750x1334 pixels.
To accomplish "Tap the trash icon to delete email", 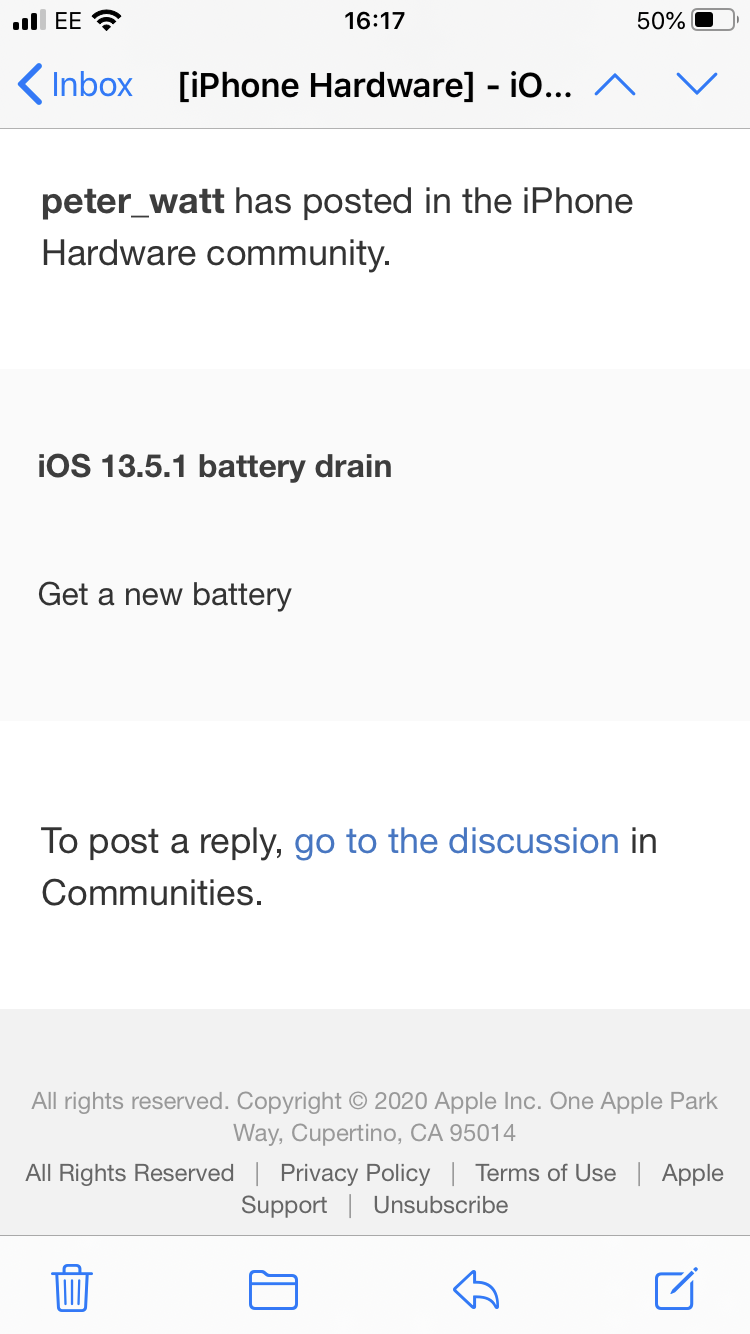I will 72,1287.
